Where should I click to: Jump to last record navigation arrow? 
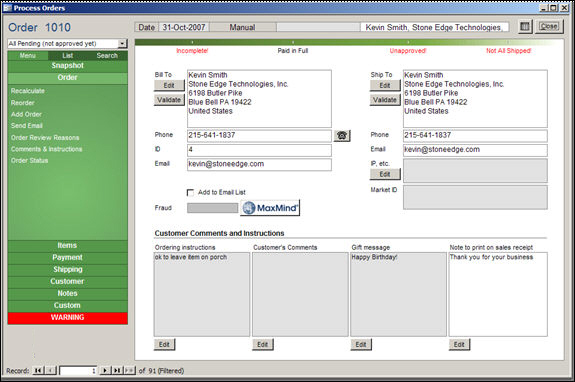(x=117, y=370)
